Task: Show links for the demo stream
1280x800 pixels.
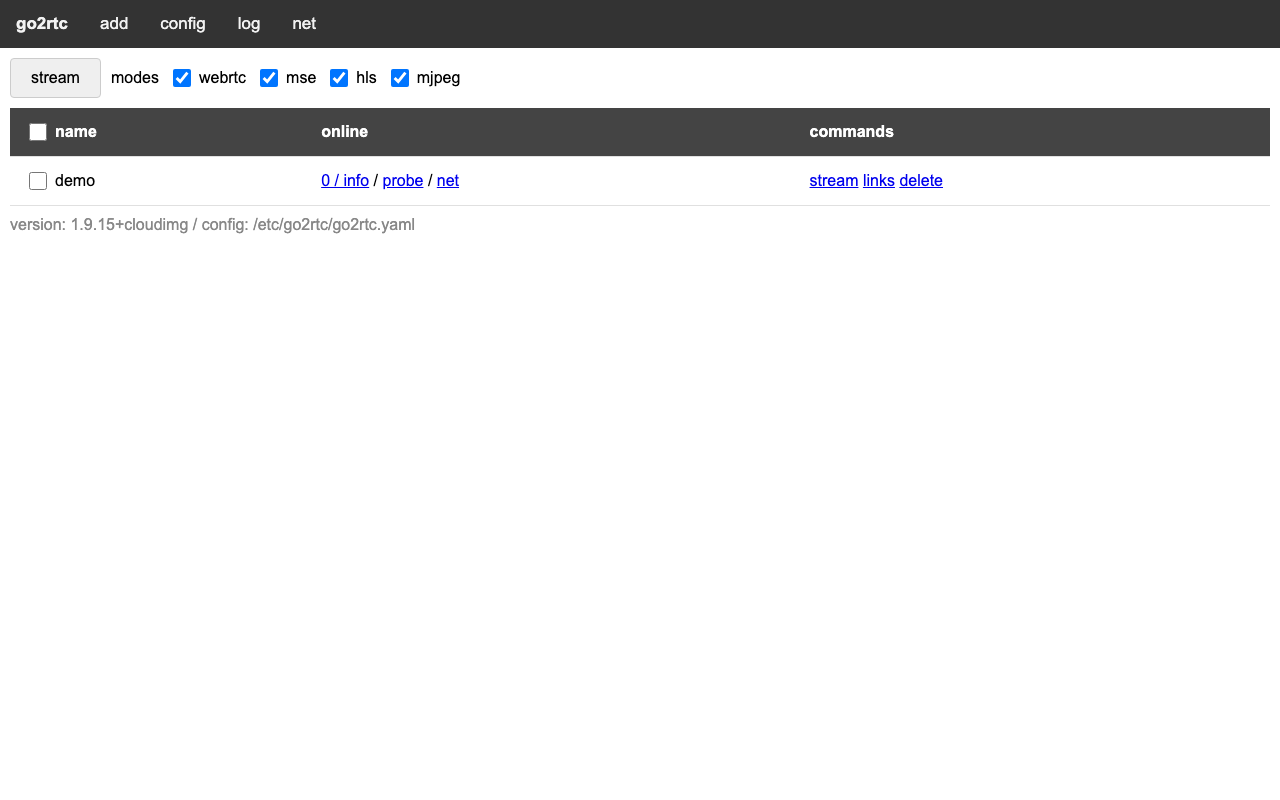Action: 879,181
